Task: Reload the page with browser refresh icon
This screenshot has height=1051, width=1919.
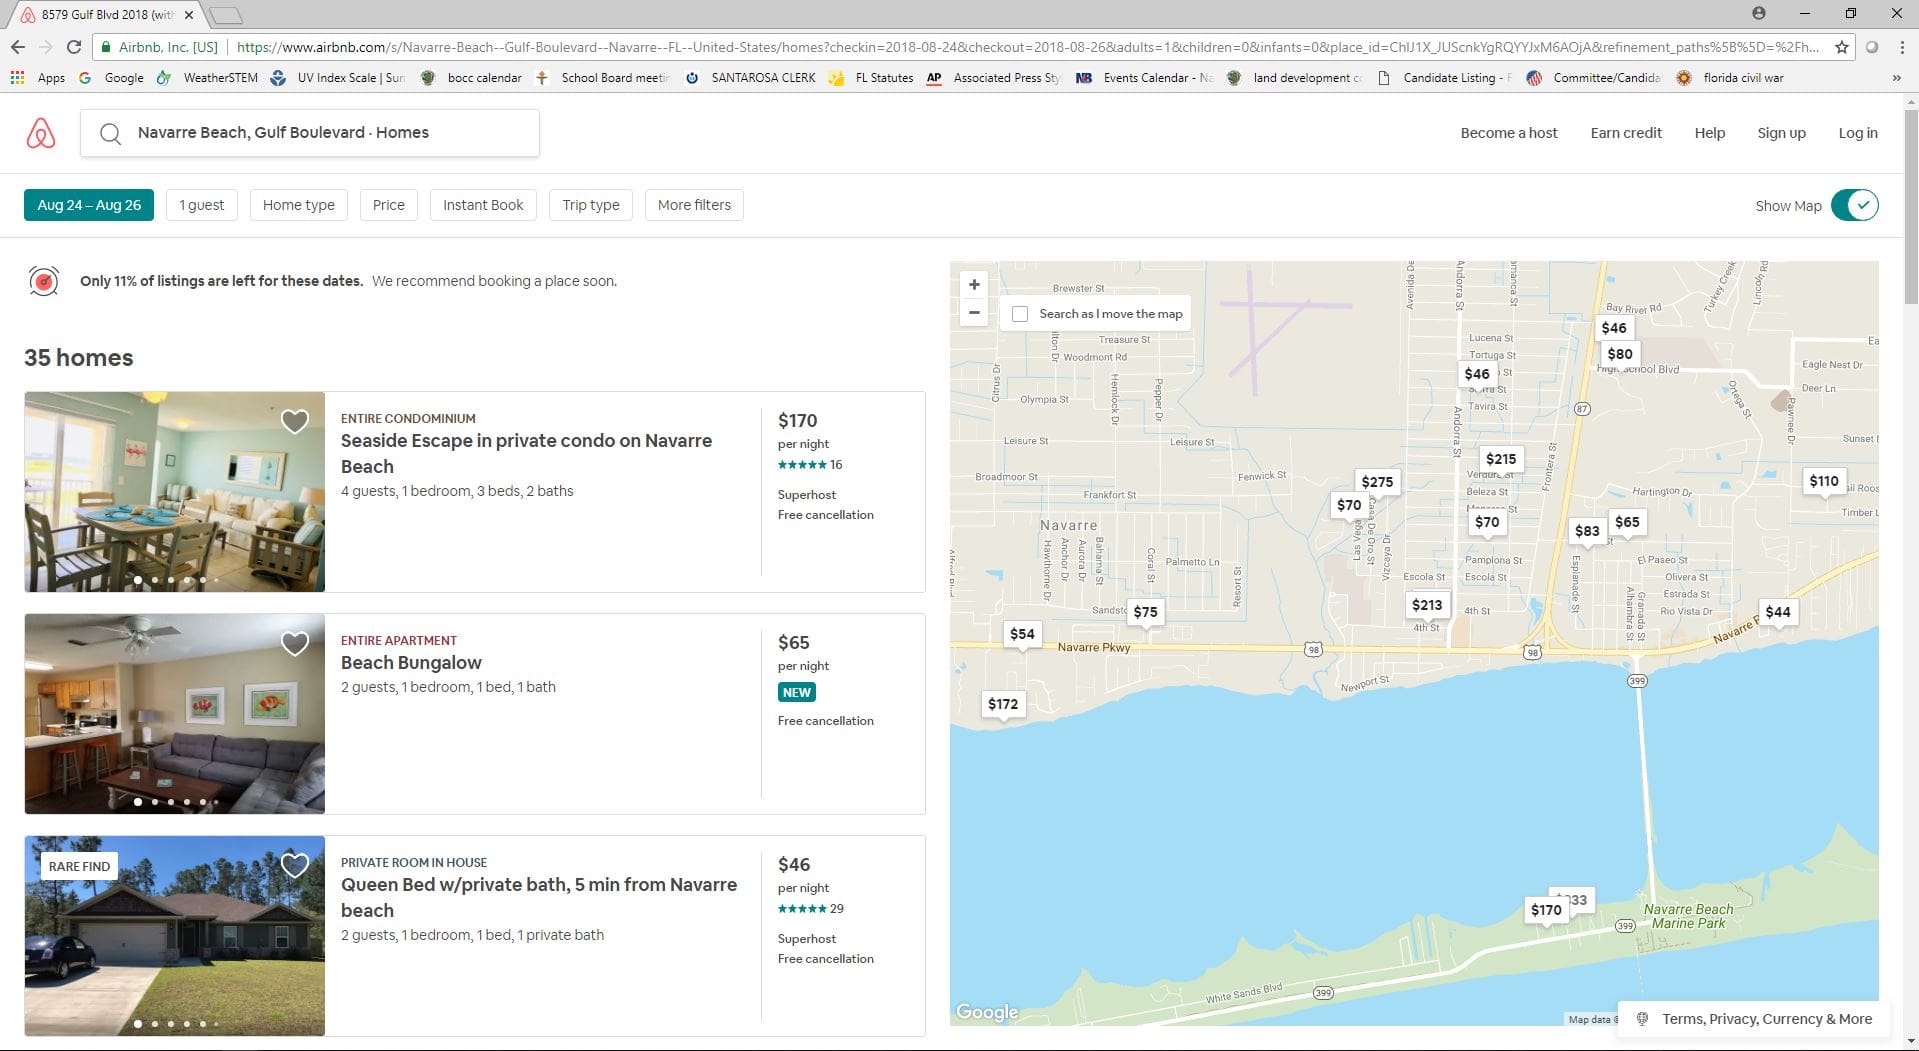Action: [74, 47]
